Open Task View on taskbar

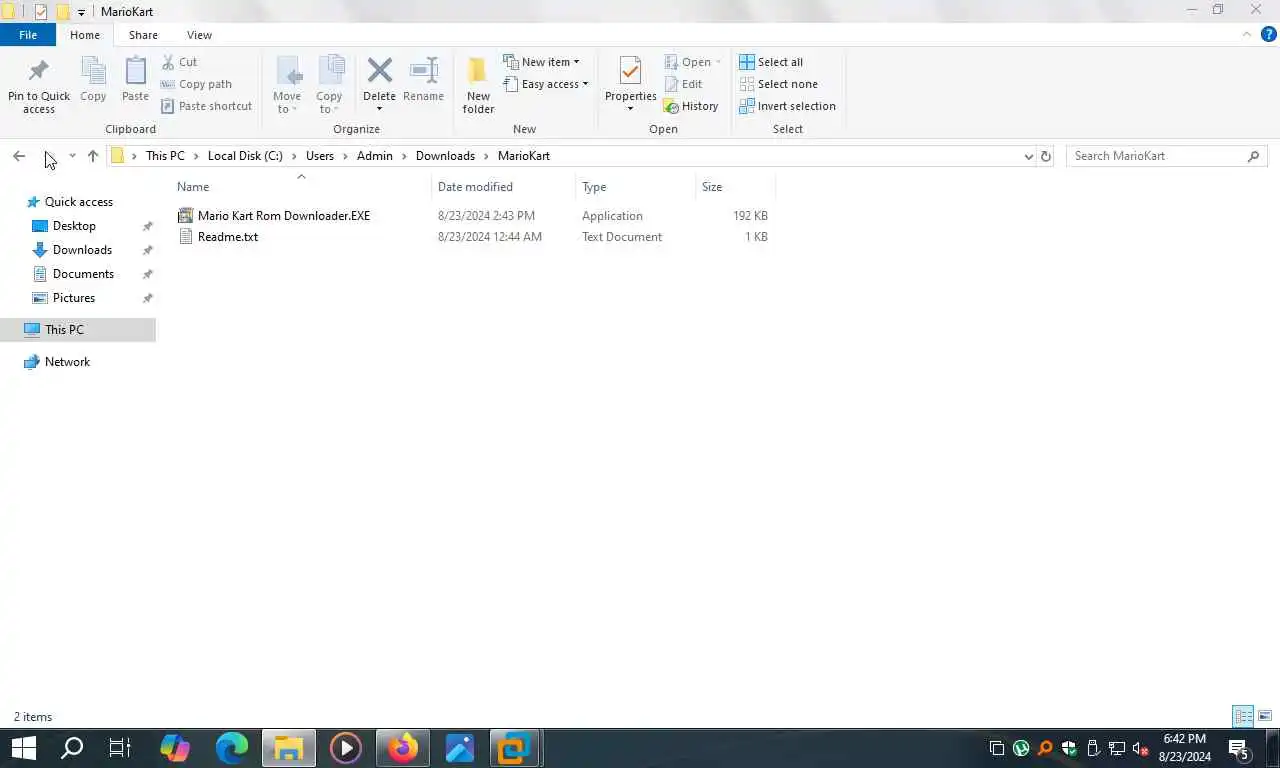pos(120,747)
